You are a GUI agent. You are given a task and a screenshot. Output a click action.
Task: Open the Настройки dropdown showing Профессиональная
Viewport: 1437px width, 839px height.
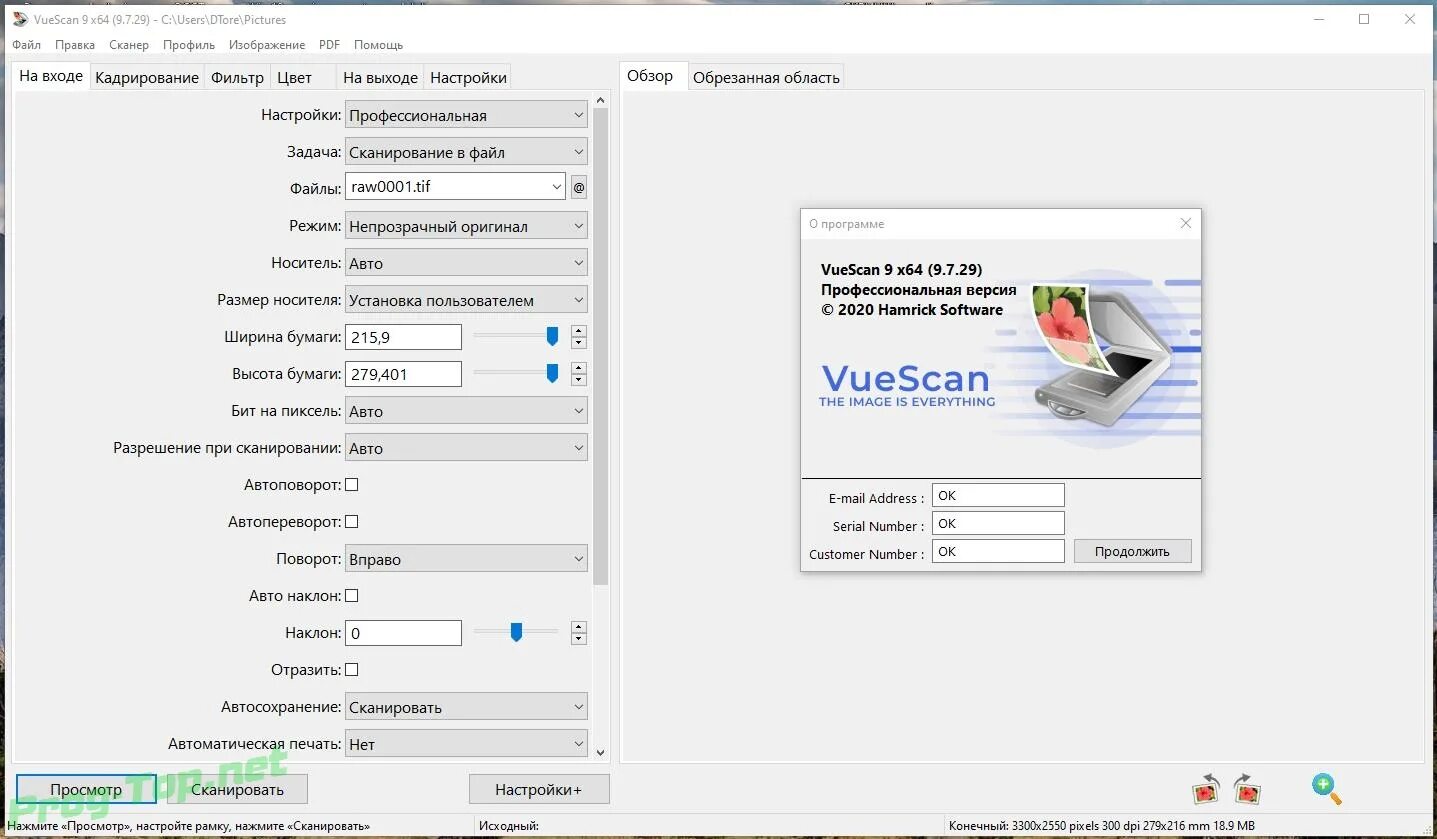466,115
